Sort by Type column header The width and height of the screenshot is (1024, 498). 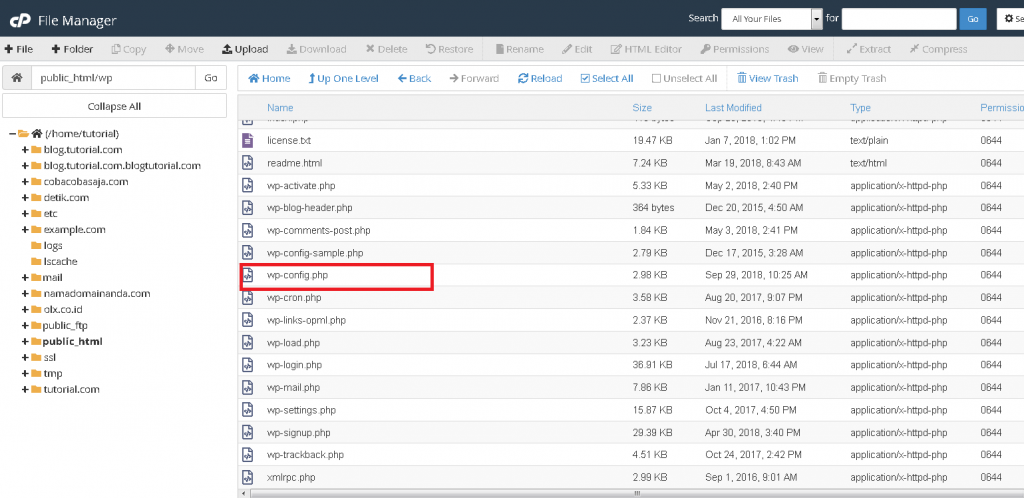(x=860, y=108)
